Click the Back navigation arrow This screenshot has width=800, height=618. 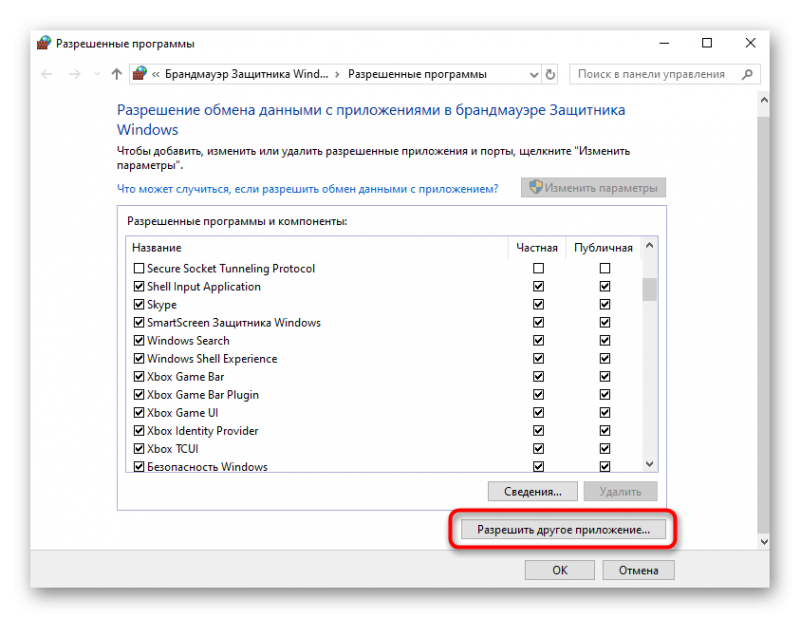pyautogui.click(x=46, y=75)
